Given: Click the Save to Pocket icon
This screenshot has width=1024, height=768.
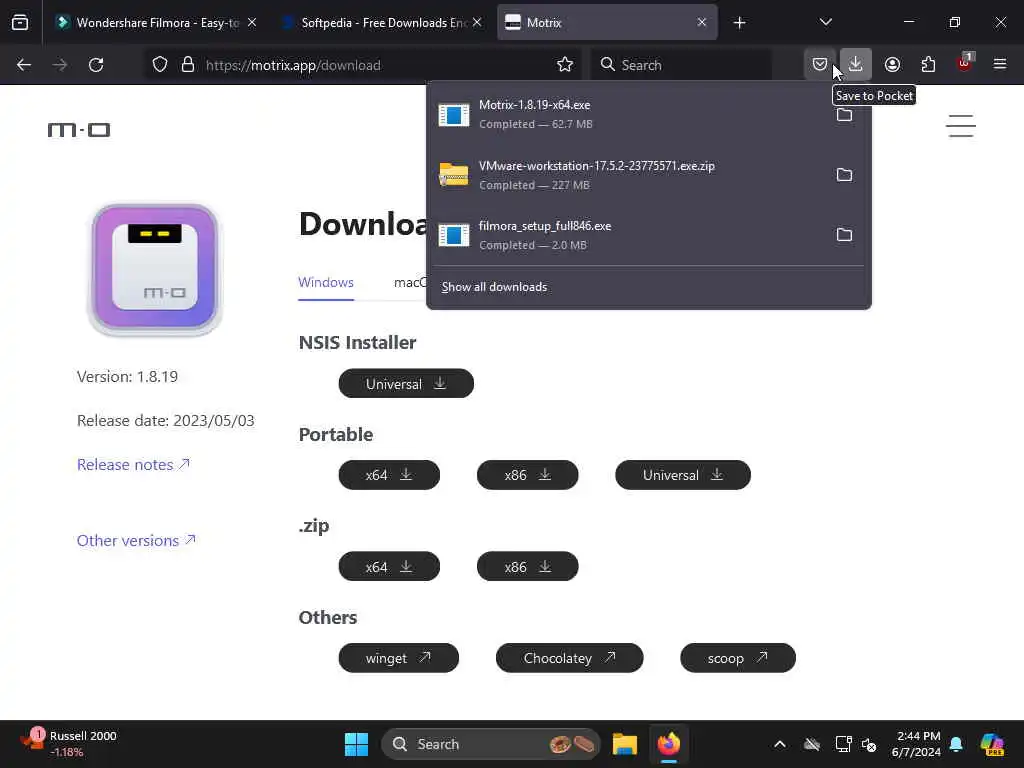Looking at the screenshot, I should [x=820, y=65].
